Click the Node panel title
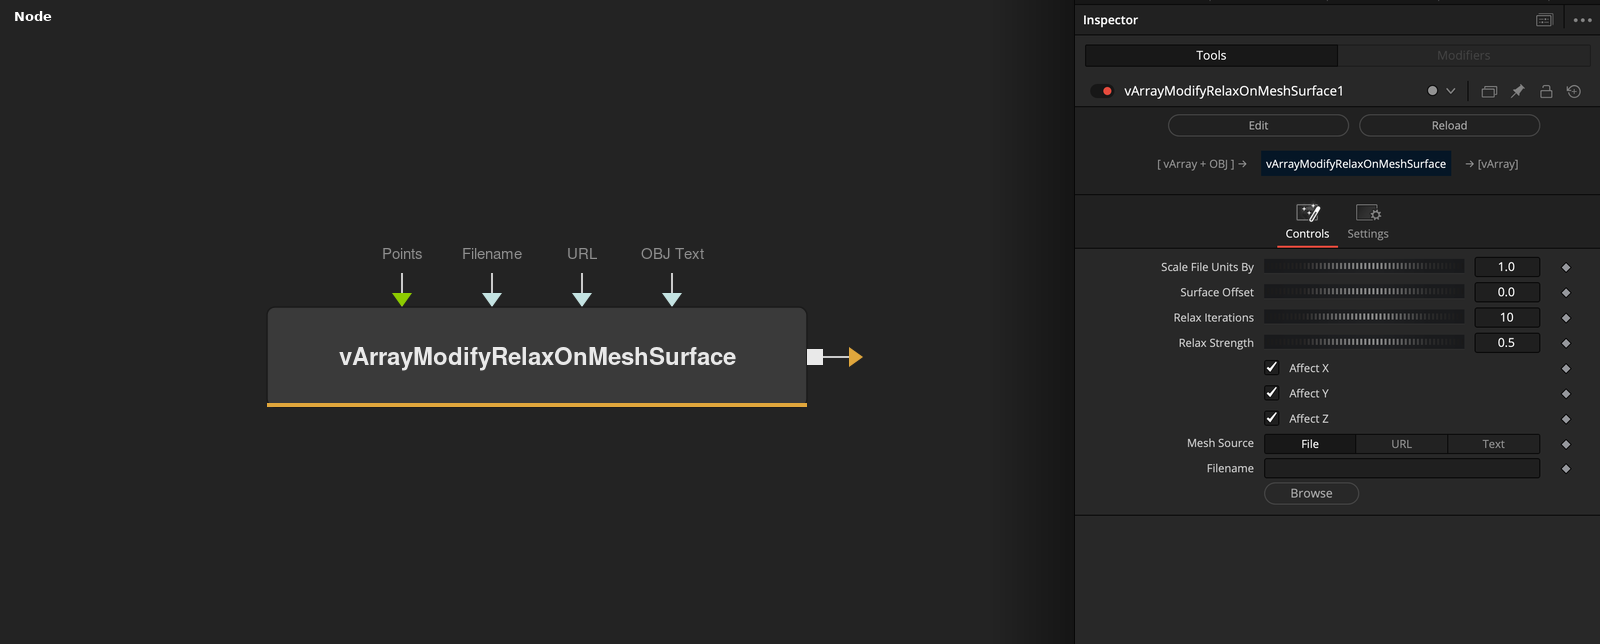 33,16
